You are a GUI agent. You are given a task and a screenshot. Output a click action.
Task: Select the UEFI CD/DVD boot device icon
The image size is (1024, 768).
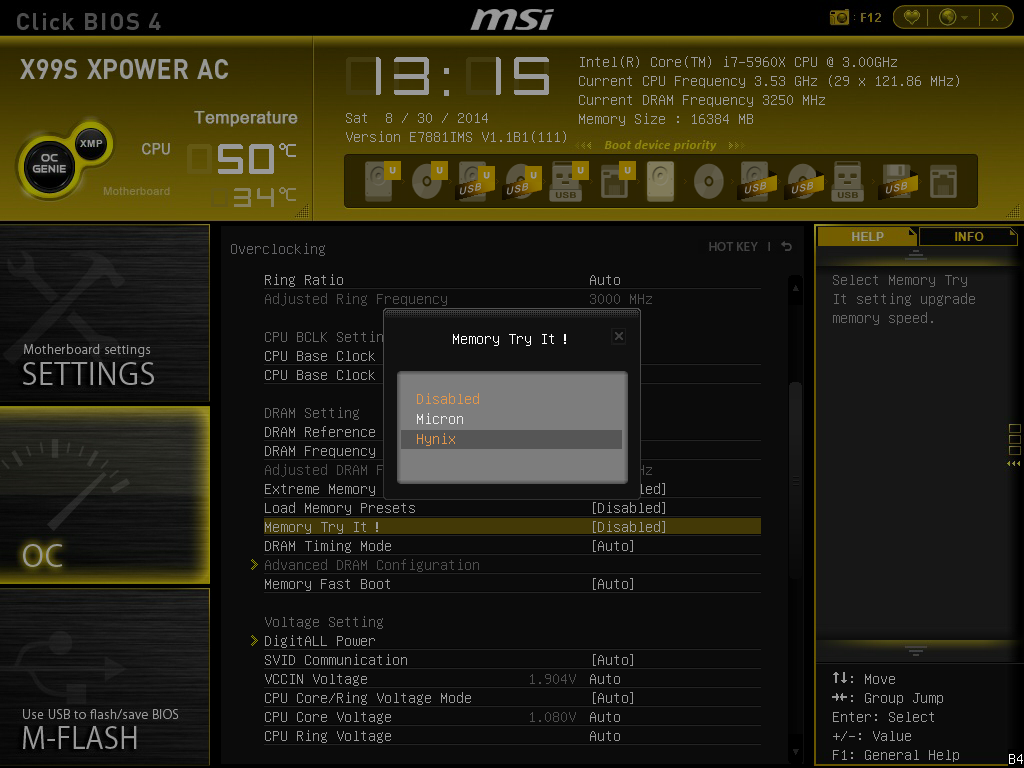click(x=428, y=181)
